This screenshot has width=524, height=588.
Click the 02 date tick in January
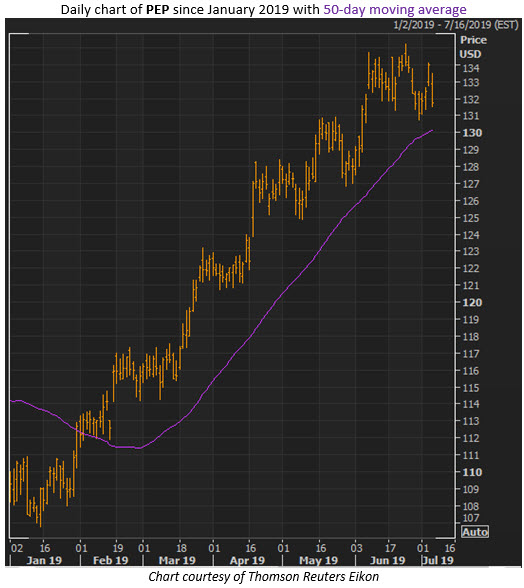[x=17, y=548]
